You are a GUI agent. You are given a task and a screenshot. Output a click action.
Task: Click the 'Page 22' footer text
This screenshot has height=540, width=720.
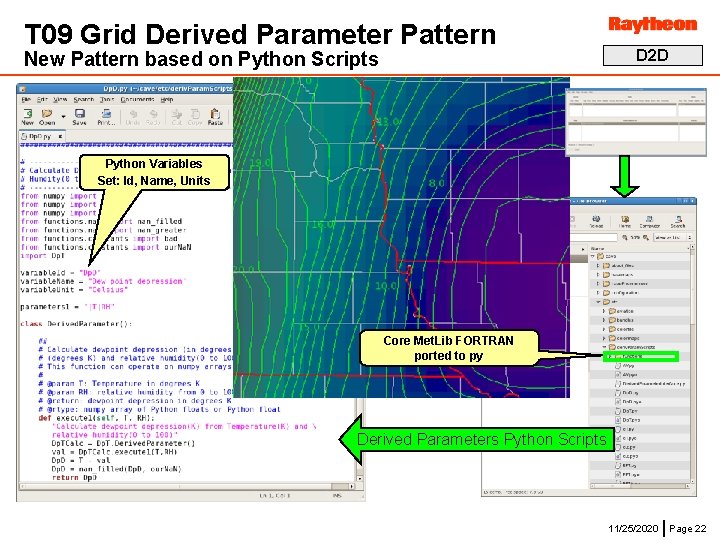(687, 528)
